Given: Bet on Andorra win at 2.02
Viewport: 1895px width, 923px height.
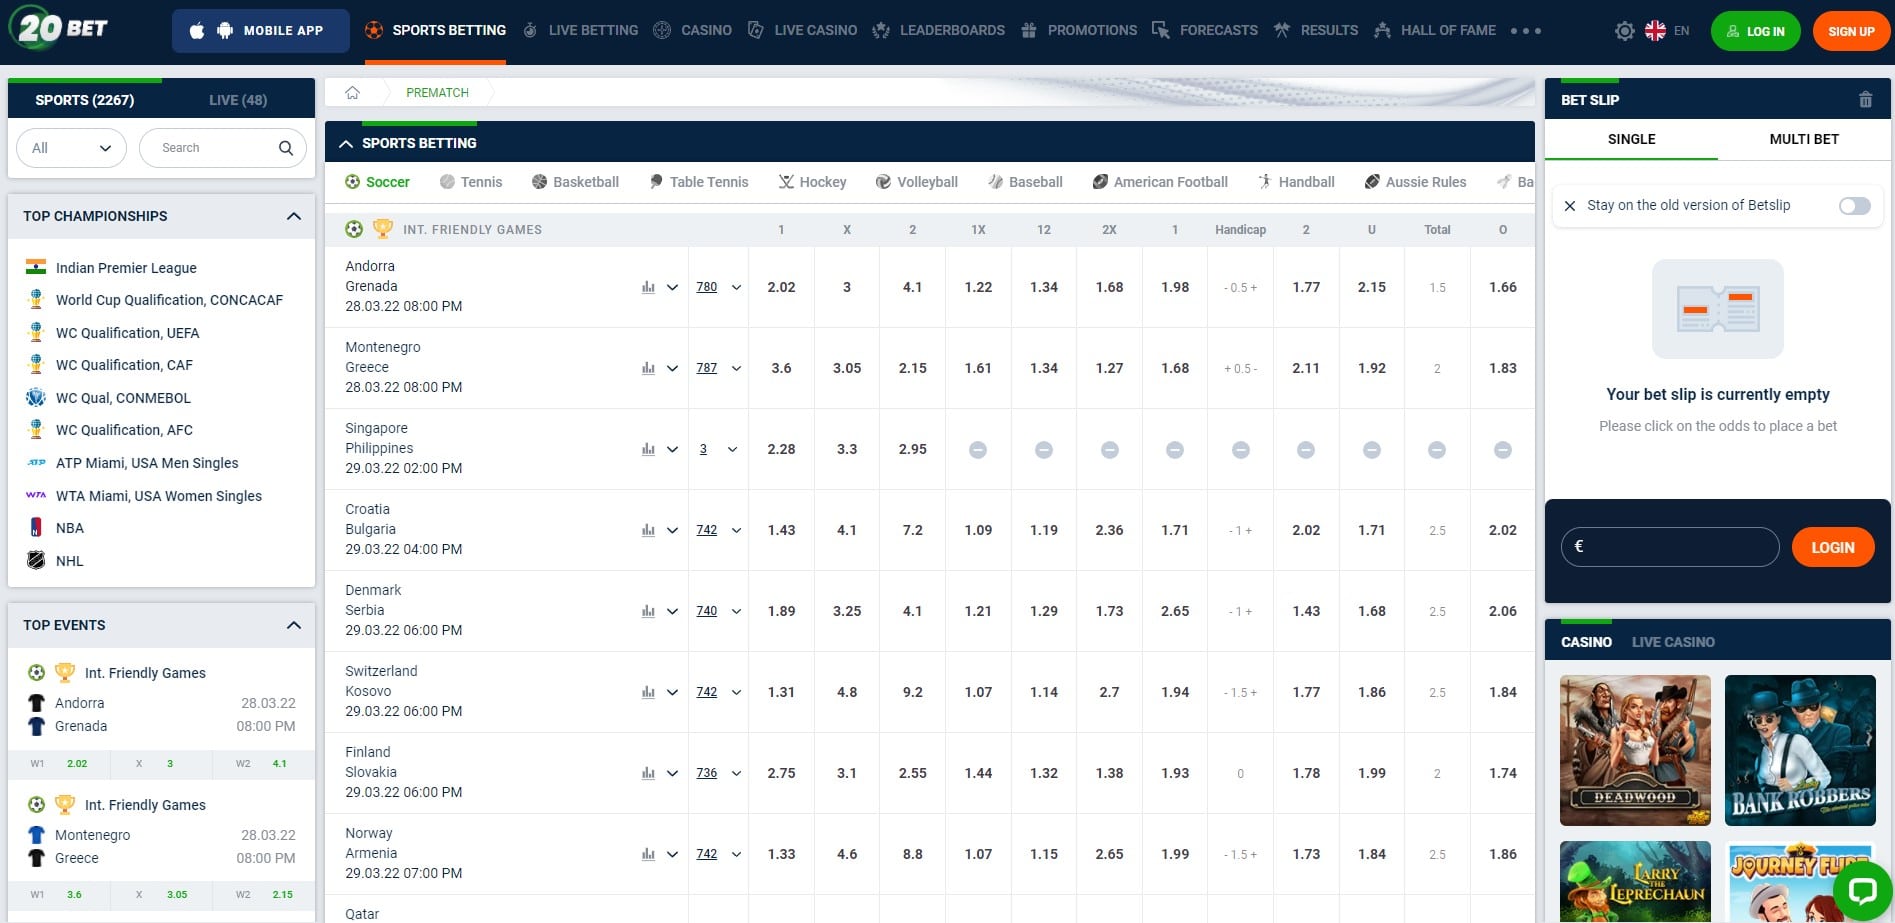Looking at the screenshot, I should pos(781,287).
